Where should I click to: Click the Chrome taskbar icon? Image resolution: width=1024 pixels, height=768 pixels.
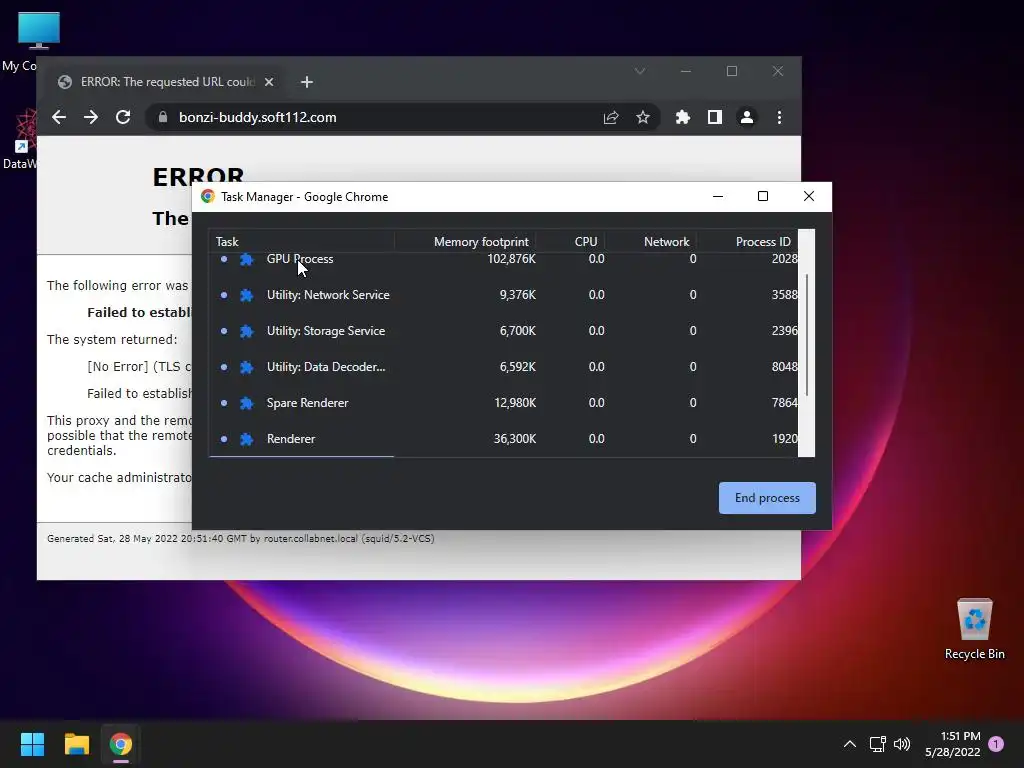(121, 744)
